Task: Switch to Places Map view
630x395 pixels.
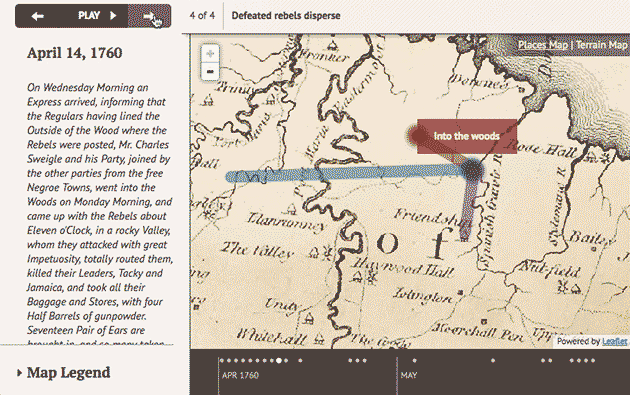Action: pyautogui.click(x=543, y=45)
